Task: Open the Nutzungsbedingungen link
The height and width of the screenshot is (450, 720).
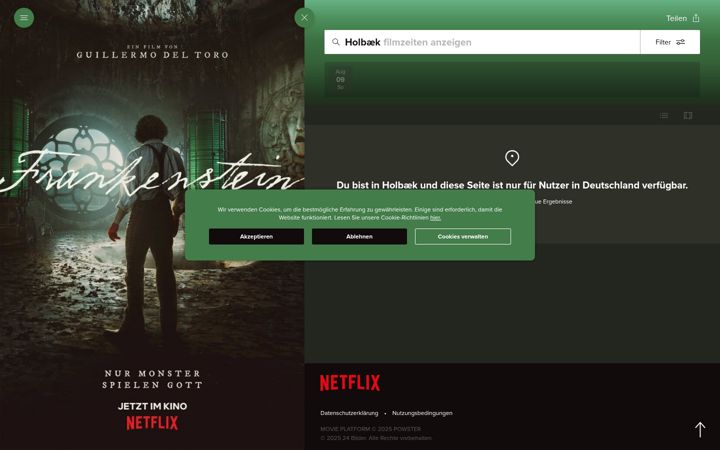Action: [422, 413]
